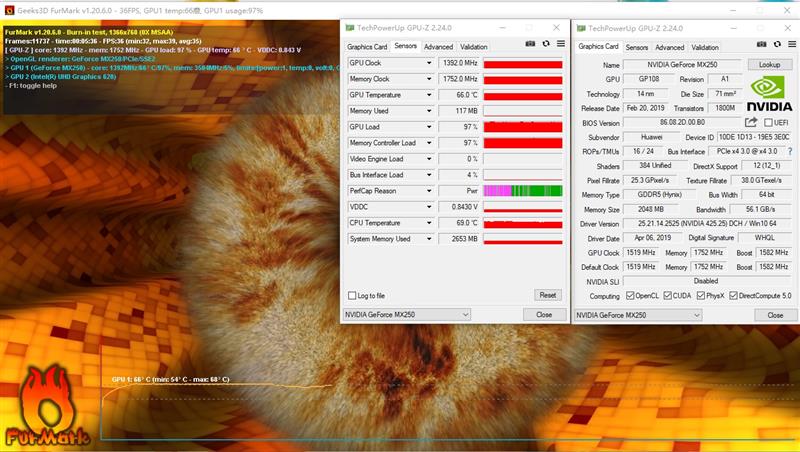Screen dimensions: 800x452
Task: Open the GPU Load sensor dropdown
Action: click(429, 127)
